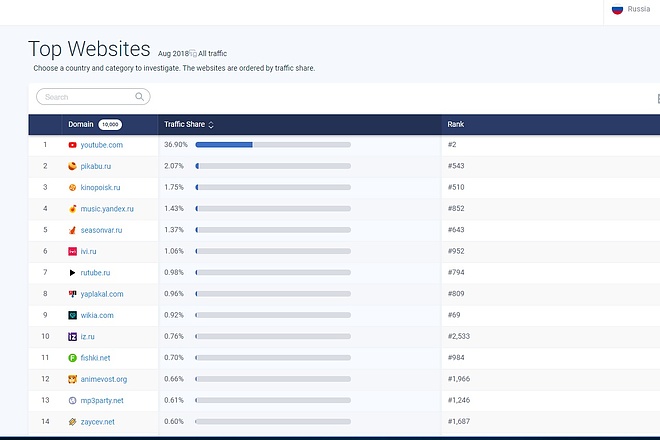Open the youtube.com link
Image resolution: width=660 pixels, height=440 pixels.
click(x=102, y=145)
